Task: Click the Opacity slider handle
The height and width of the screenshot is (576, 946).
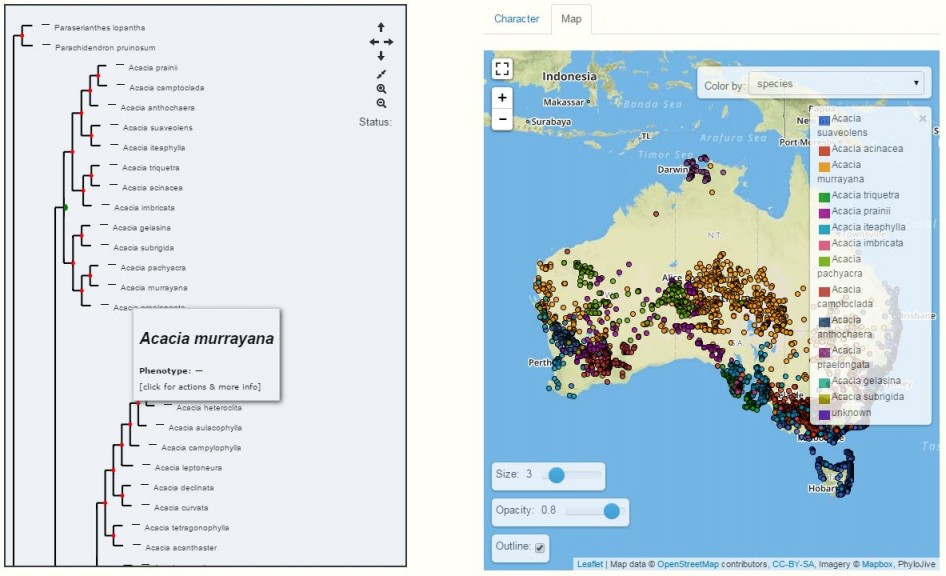Action: point(611,511)
